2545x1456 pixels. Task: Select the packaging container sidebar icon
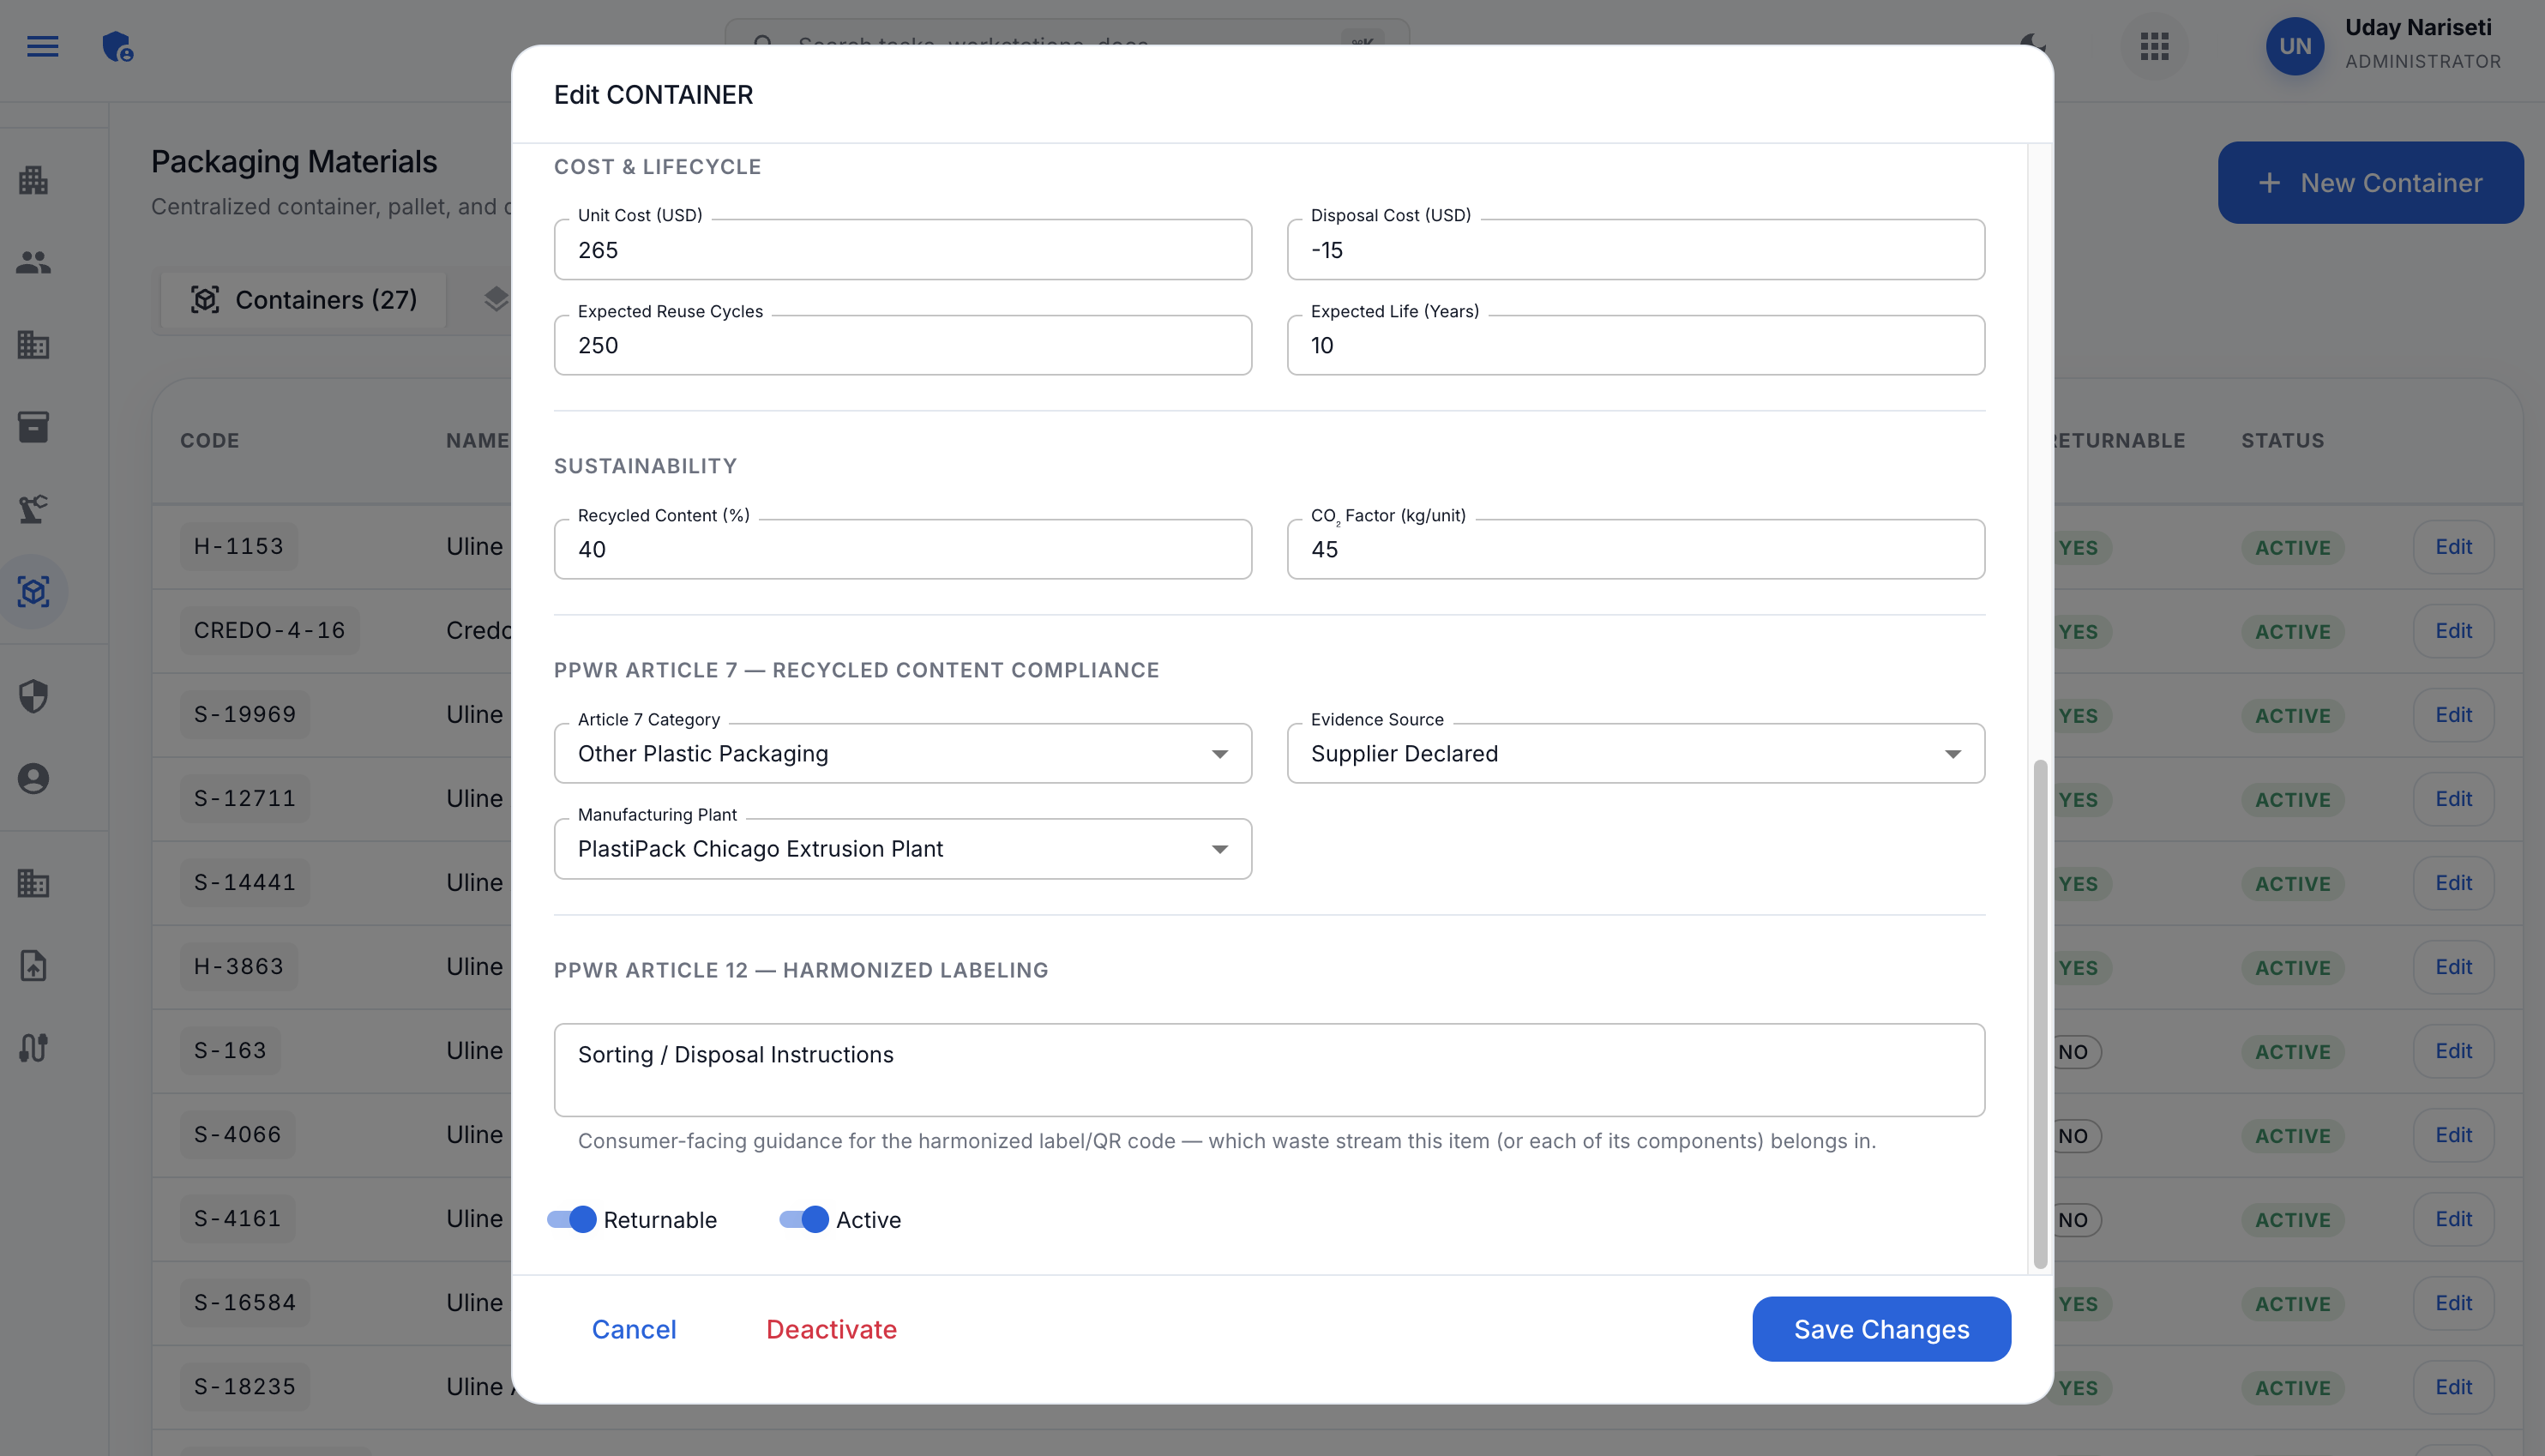pyautogui.click(x=33, y=592)
